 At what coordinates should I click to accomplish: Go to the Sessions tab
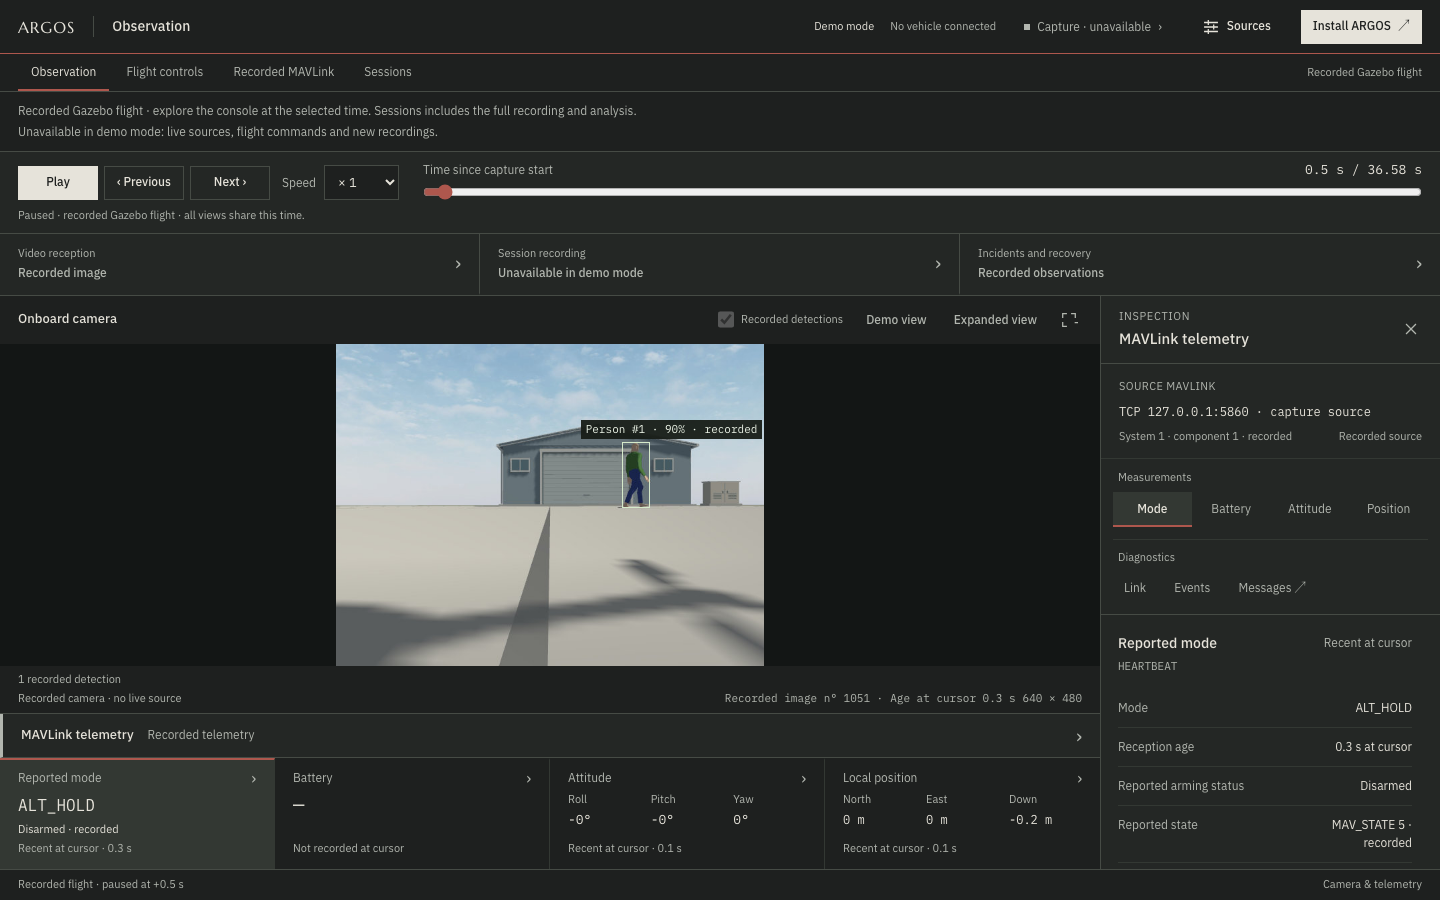click(388, 72)
